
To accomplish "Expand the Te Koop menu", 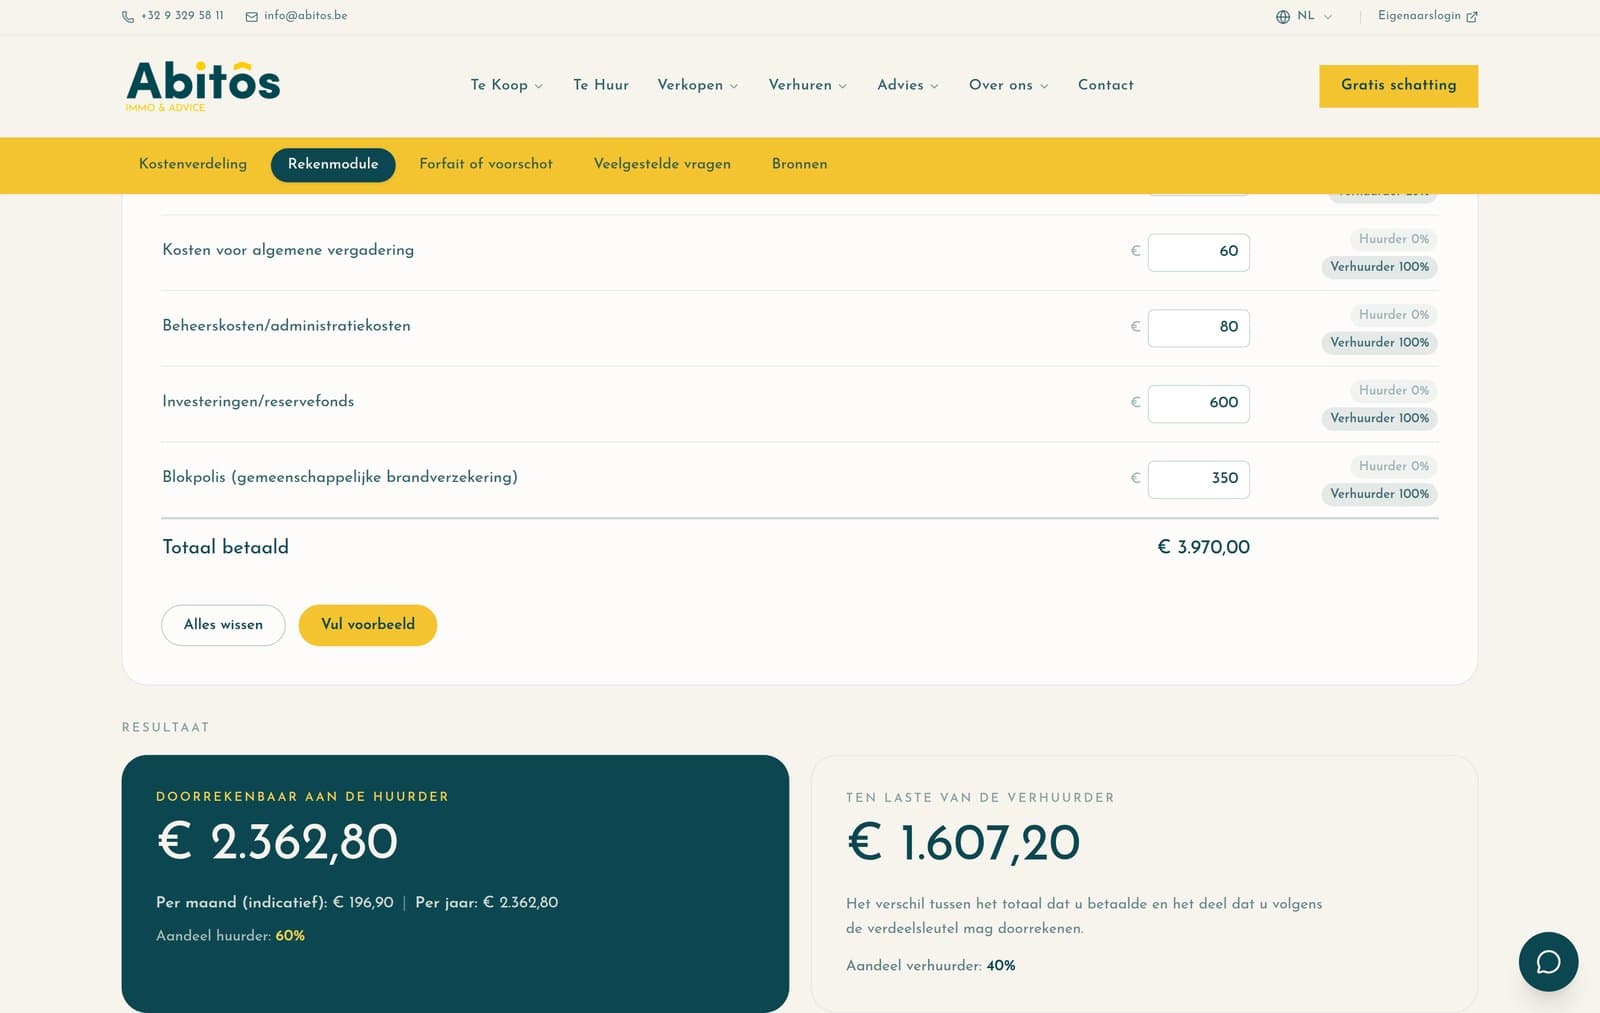I will point(507,85).
